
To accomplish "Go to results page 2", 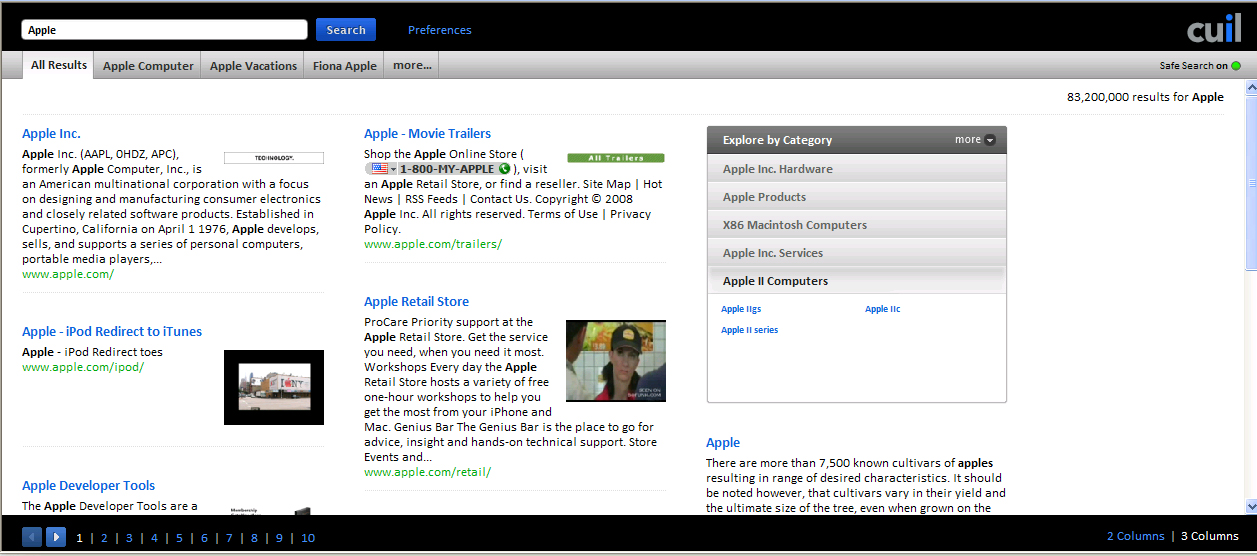I will (x=104, y=538).
